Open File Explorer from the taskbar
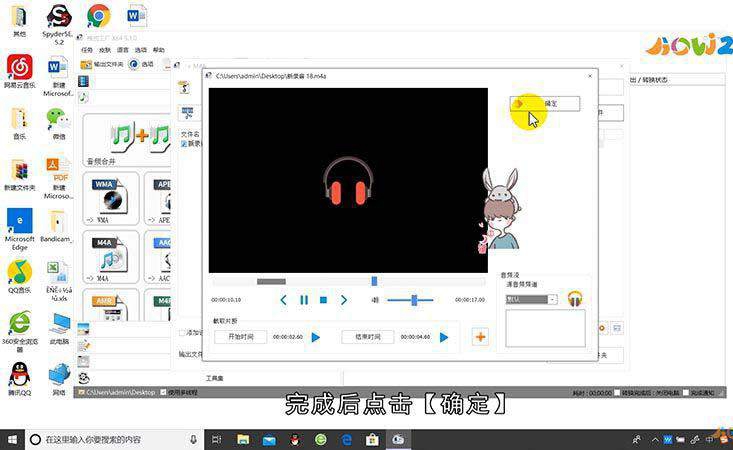 243,440
